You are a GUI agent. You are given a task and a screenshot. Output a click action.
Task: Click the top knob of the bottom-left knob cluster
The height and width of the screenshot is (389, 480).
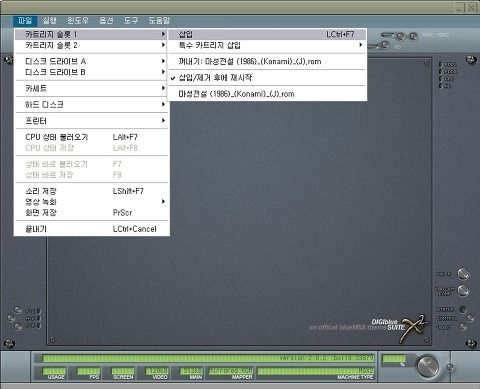pyautogui.click(x=18, y=310)
